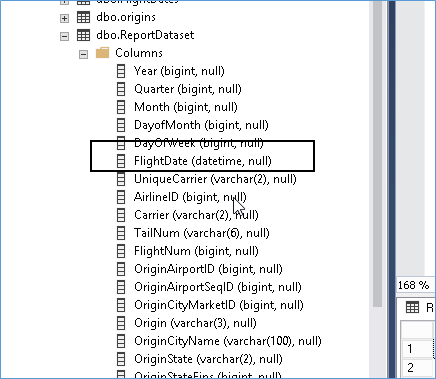Click column icon beside TailNum
Viewport: 436px width, 379px height.
(121, 233)
